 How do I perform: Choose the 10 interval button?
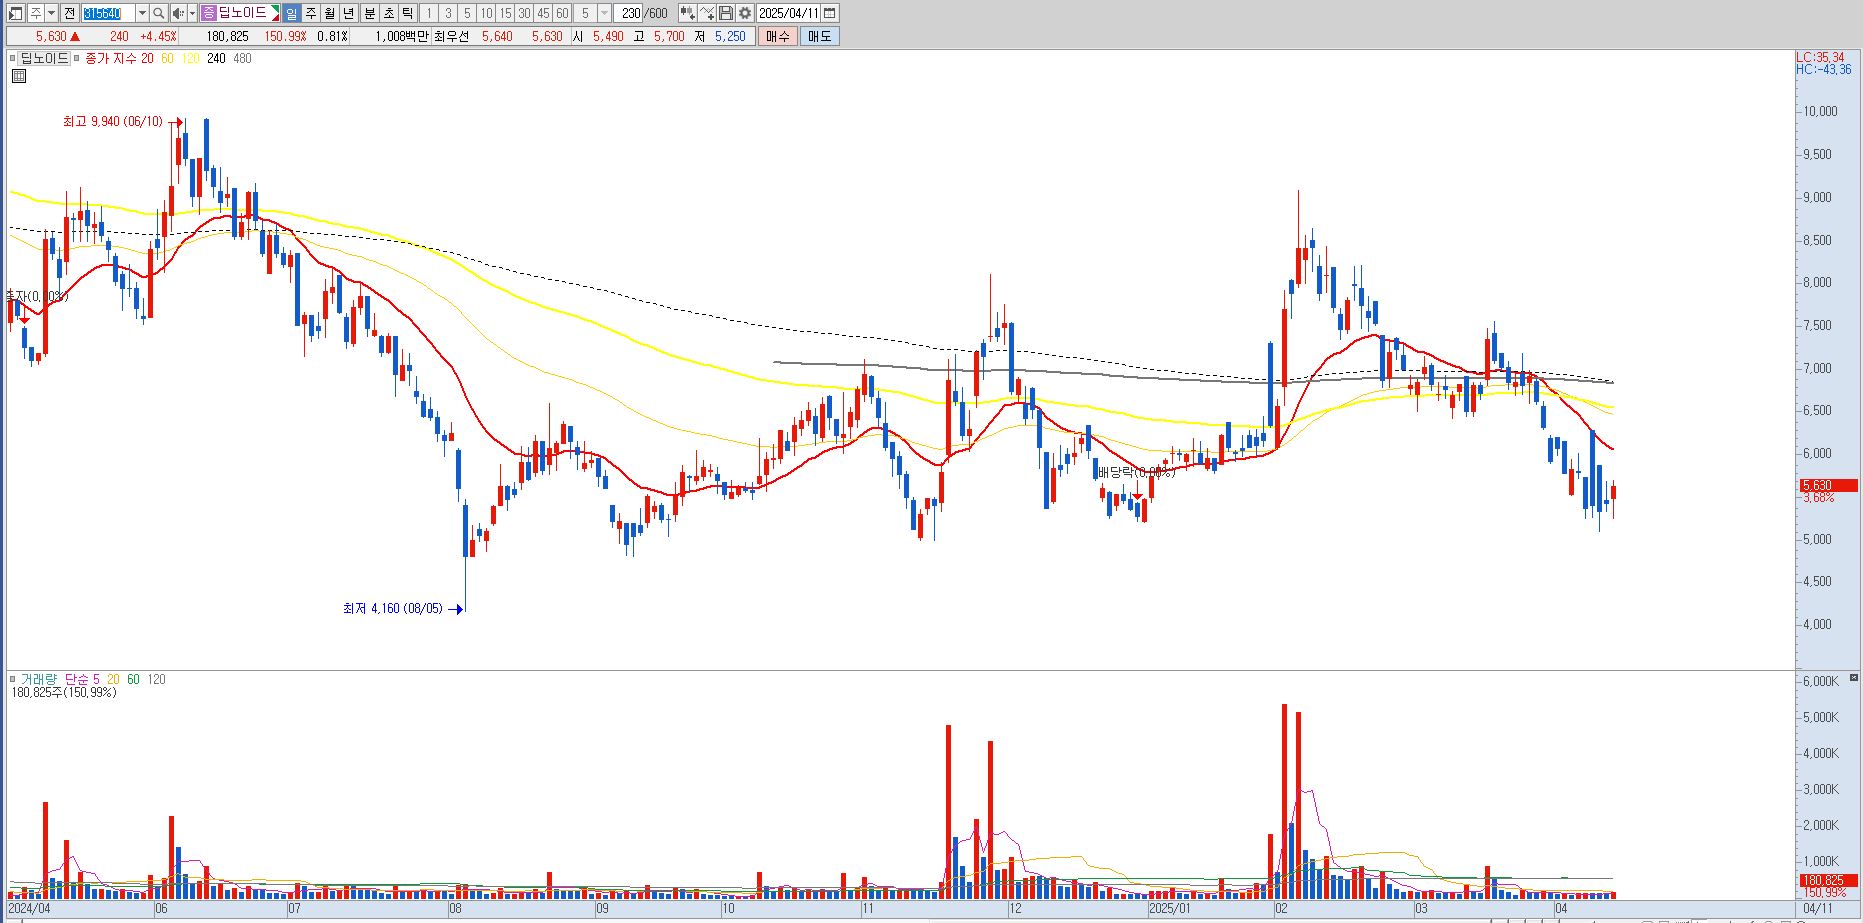click(x=486, y=13)
